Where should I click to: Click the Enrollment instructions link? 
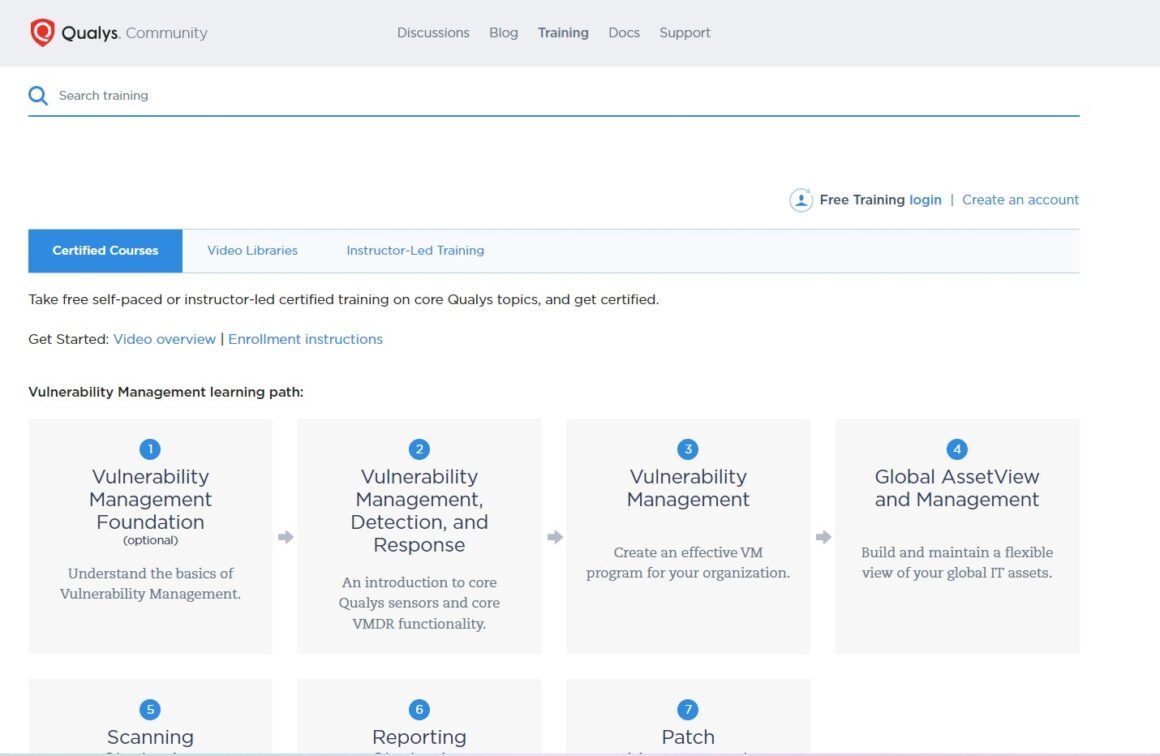click(x=305, y=339)
